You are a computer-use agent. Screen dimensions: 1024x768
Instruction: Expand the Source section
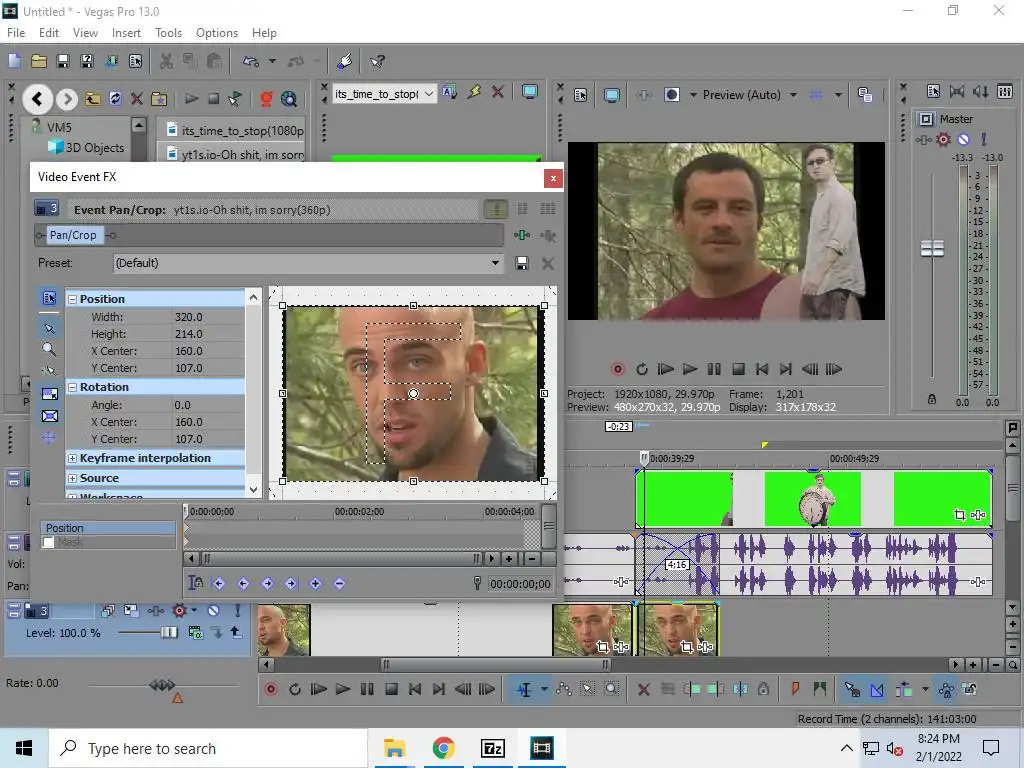72,478
